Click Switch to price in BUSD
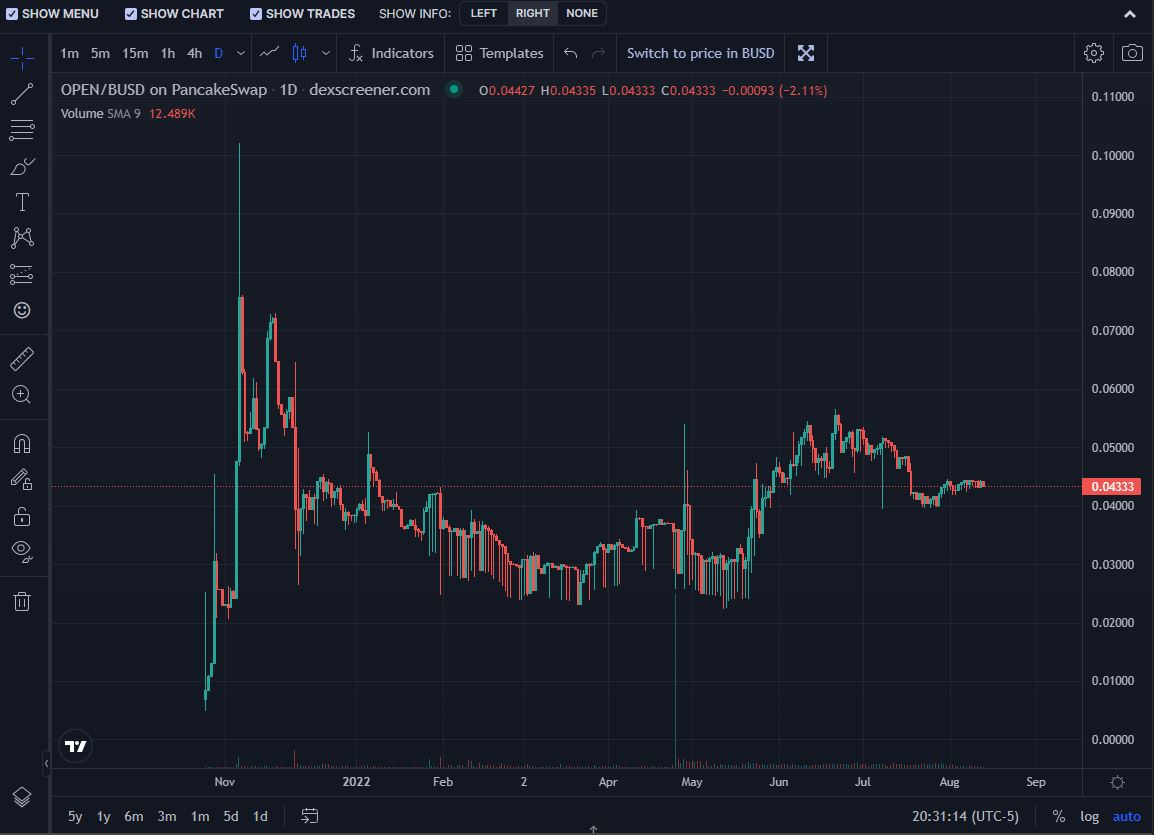 (x=700, y=53)
